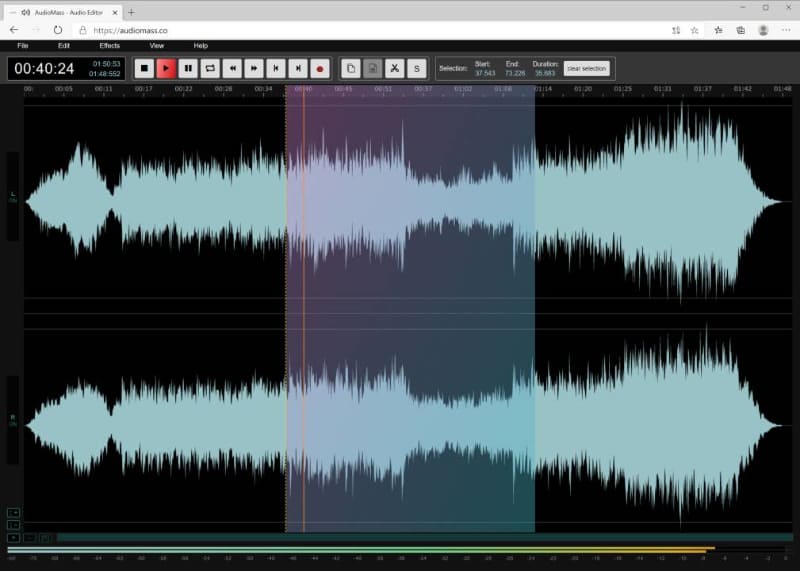Jump to the end of the track

pyautogui.click(x=298, y=68)
